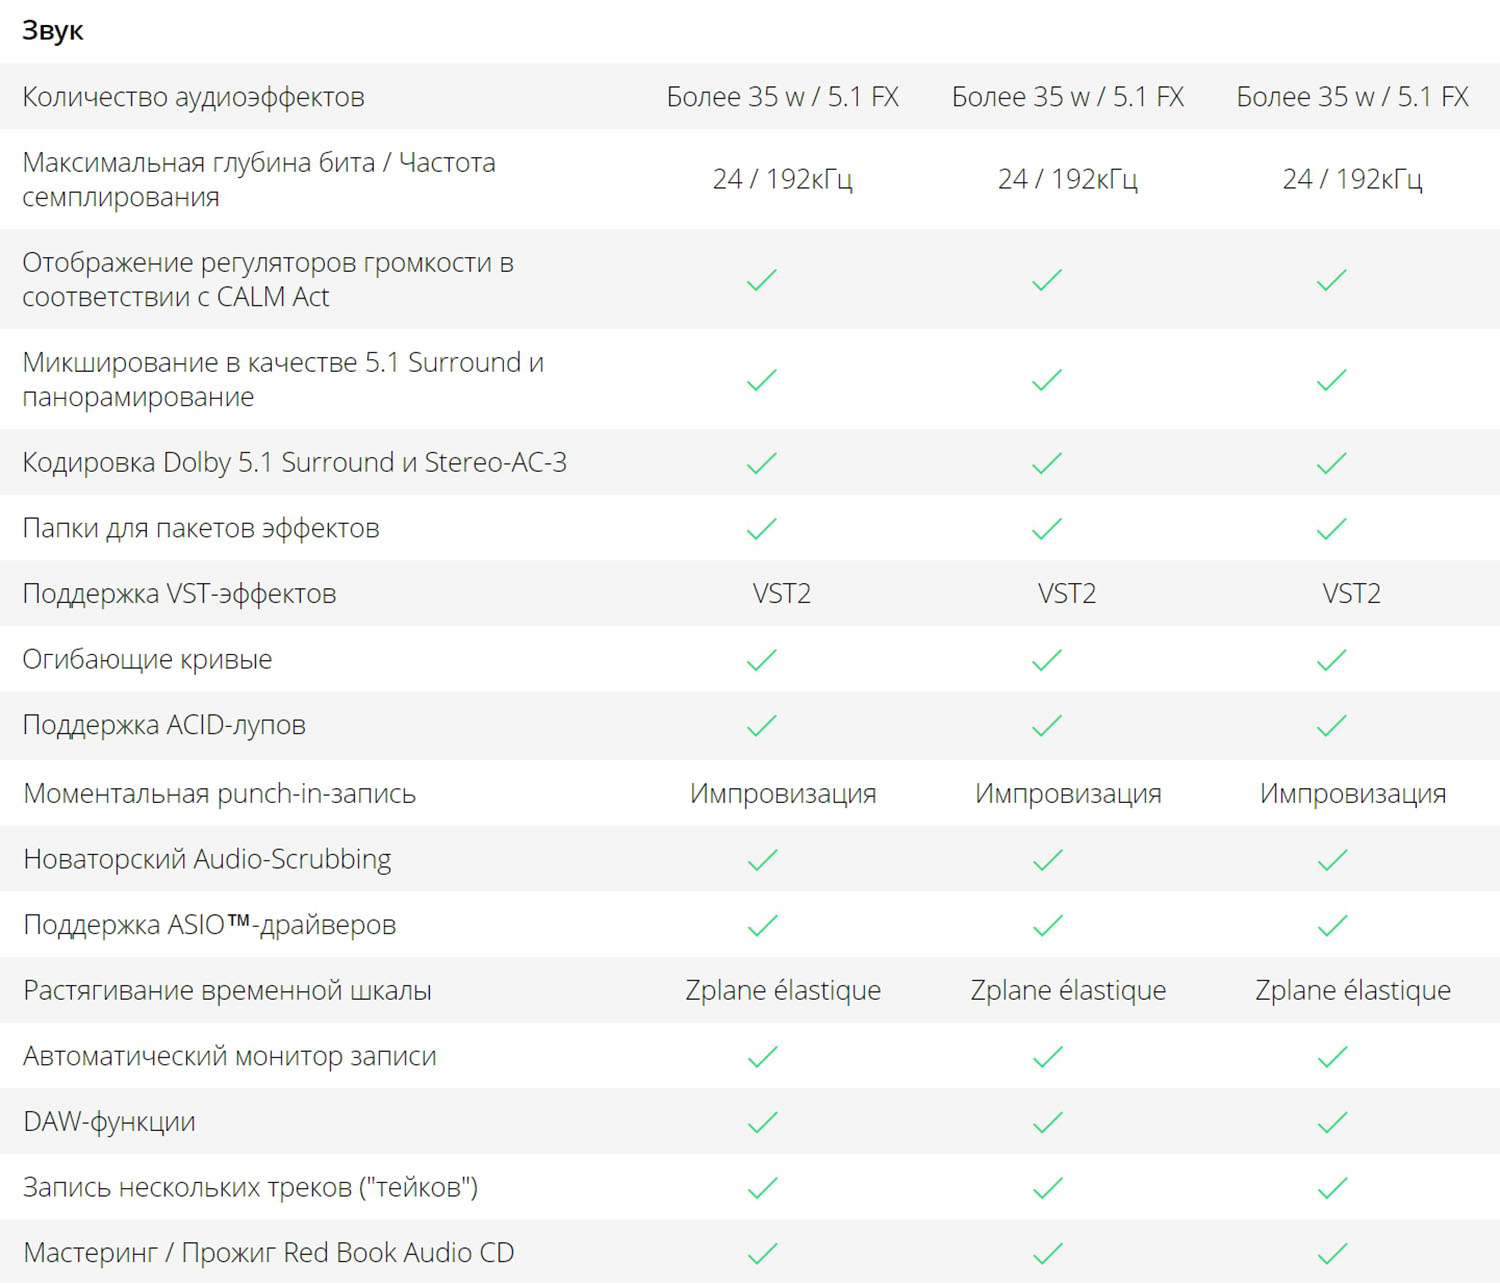
Task: Click first-column checkmark in the CALM Act row
Action: pyautogui.click(x=762, y=280)
